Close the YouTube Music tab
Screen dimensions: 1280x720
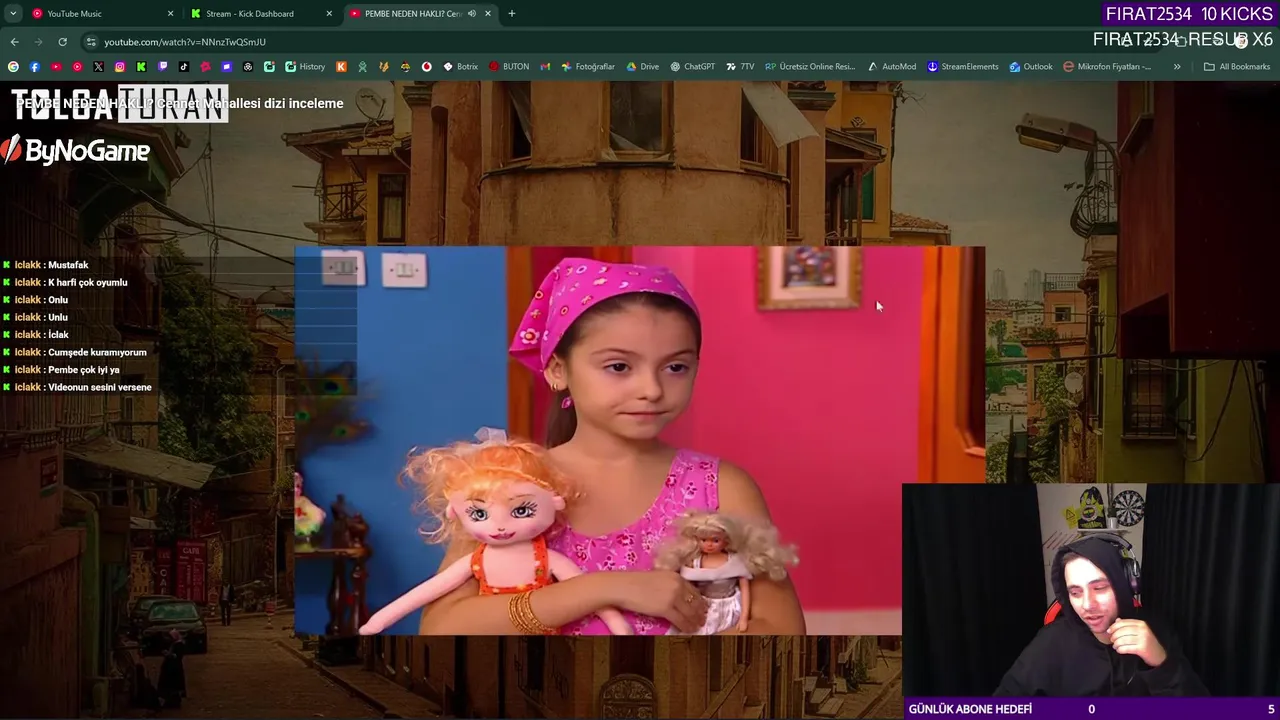[x=170, y=13]
